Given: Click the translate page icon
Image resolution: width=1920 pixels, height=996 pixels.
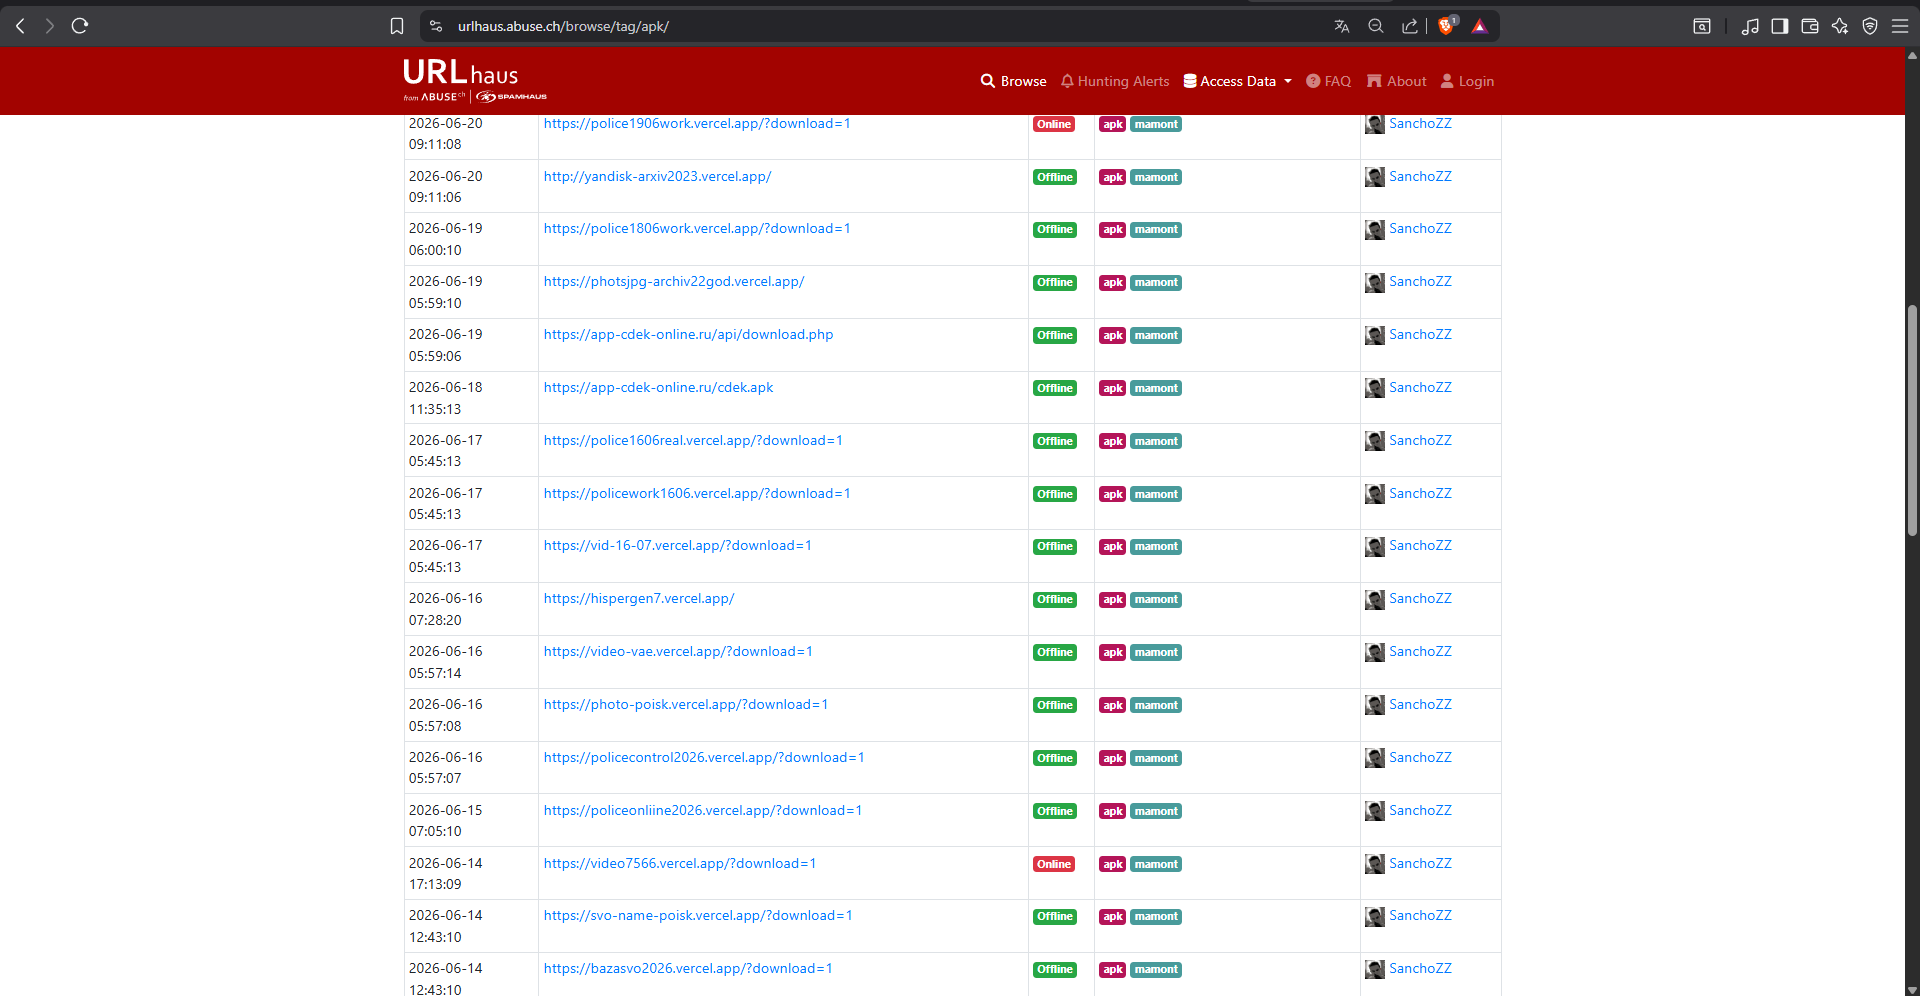Looking at the screenshot, I should click(x=1342, y=26).
